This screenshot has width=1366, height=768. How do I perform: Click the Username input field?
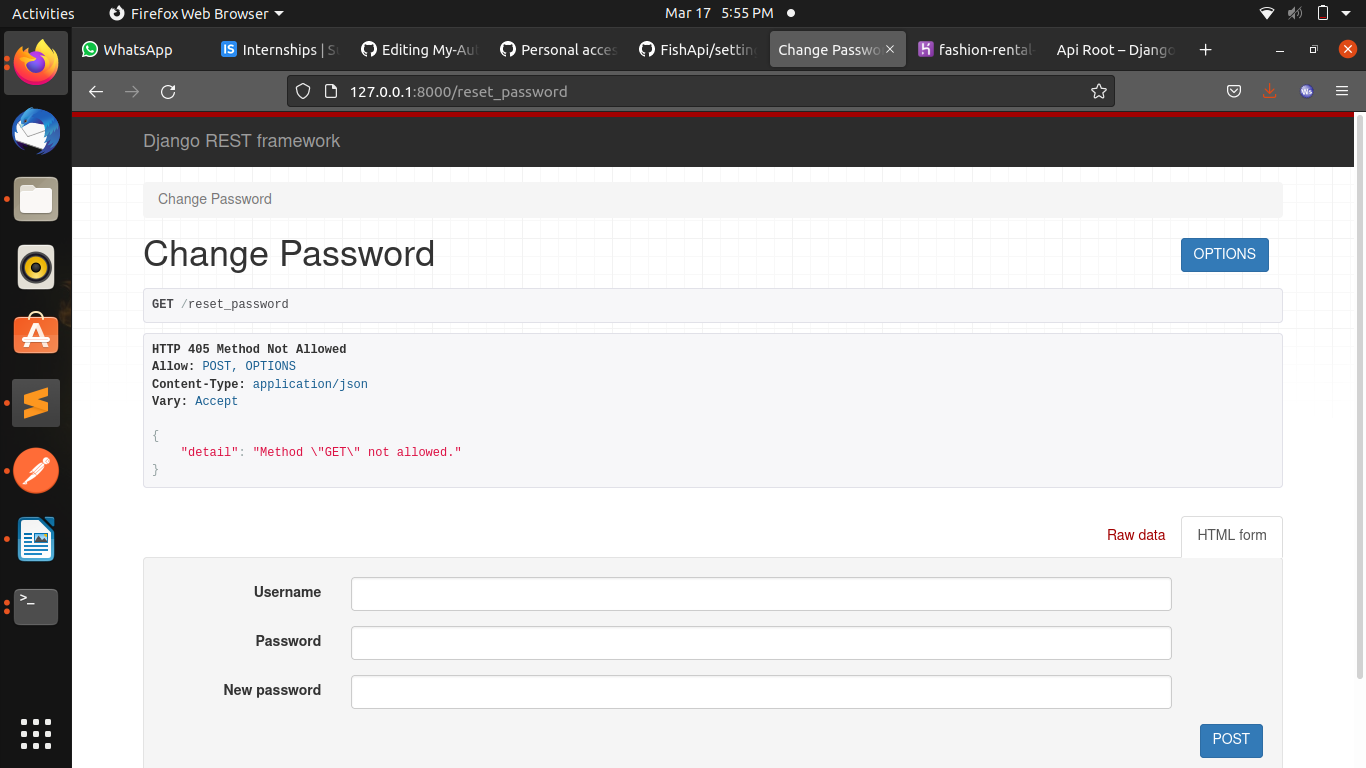(760, 593)
